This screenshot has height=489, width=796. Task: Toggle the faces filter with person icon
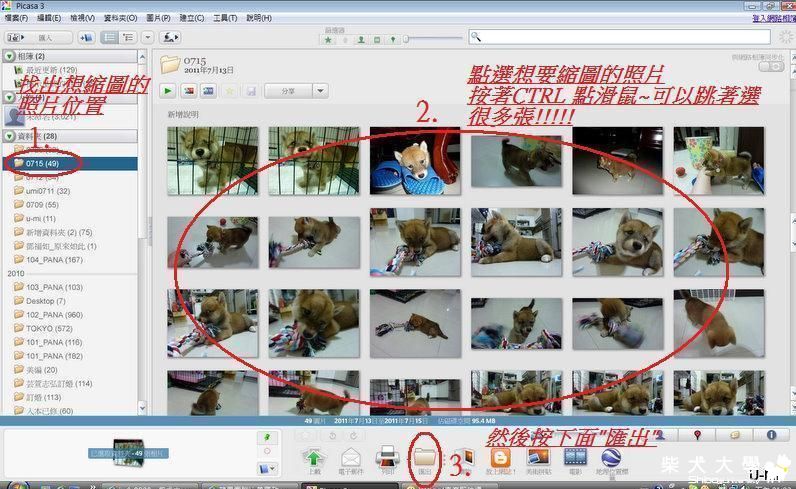pos(360,38)
